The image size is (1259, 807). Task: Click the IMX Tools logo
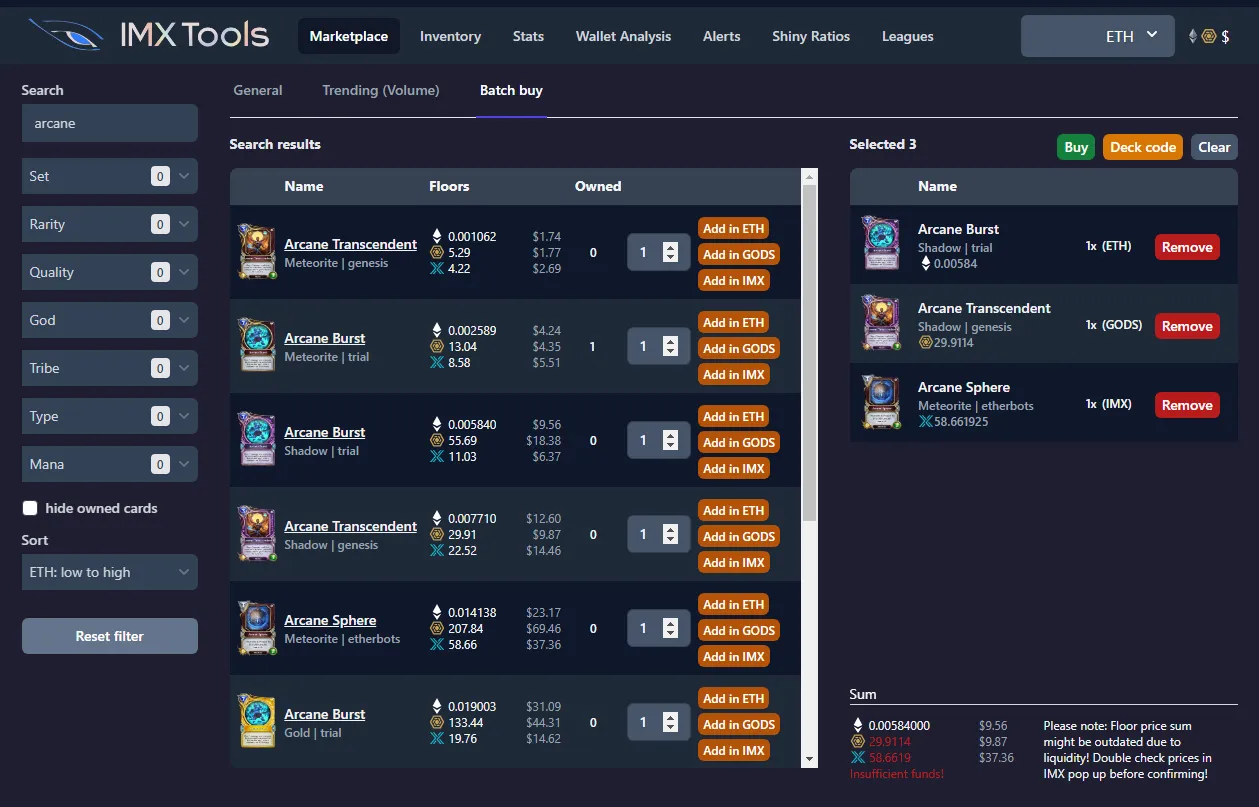tap(149, 35)
